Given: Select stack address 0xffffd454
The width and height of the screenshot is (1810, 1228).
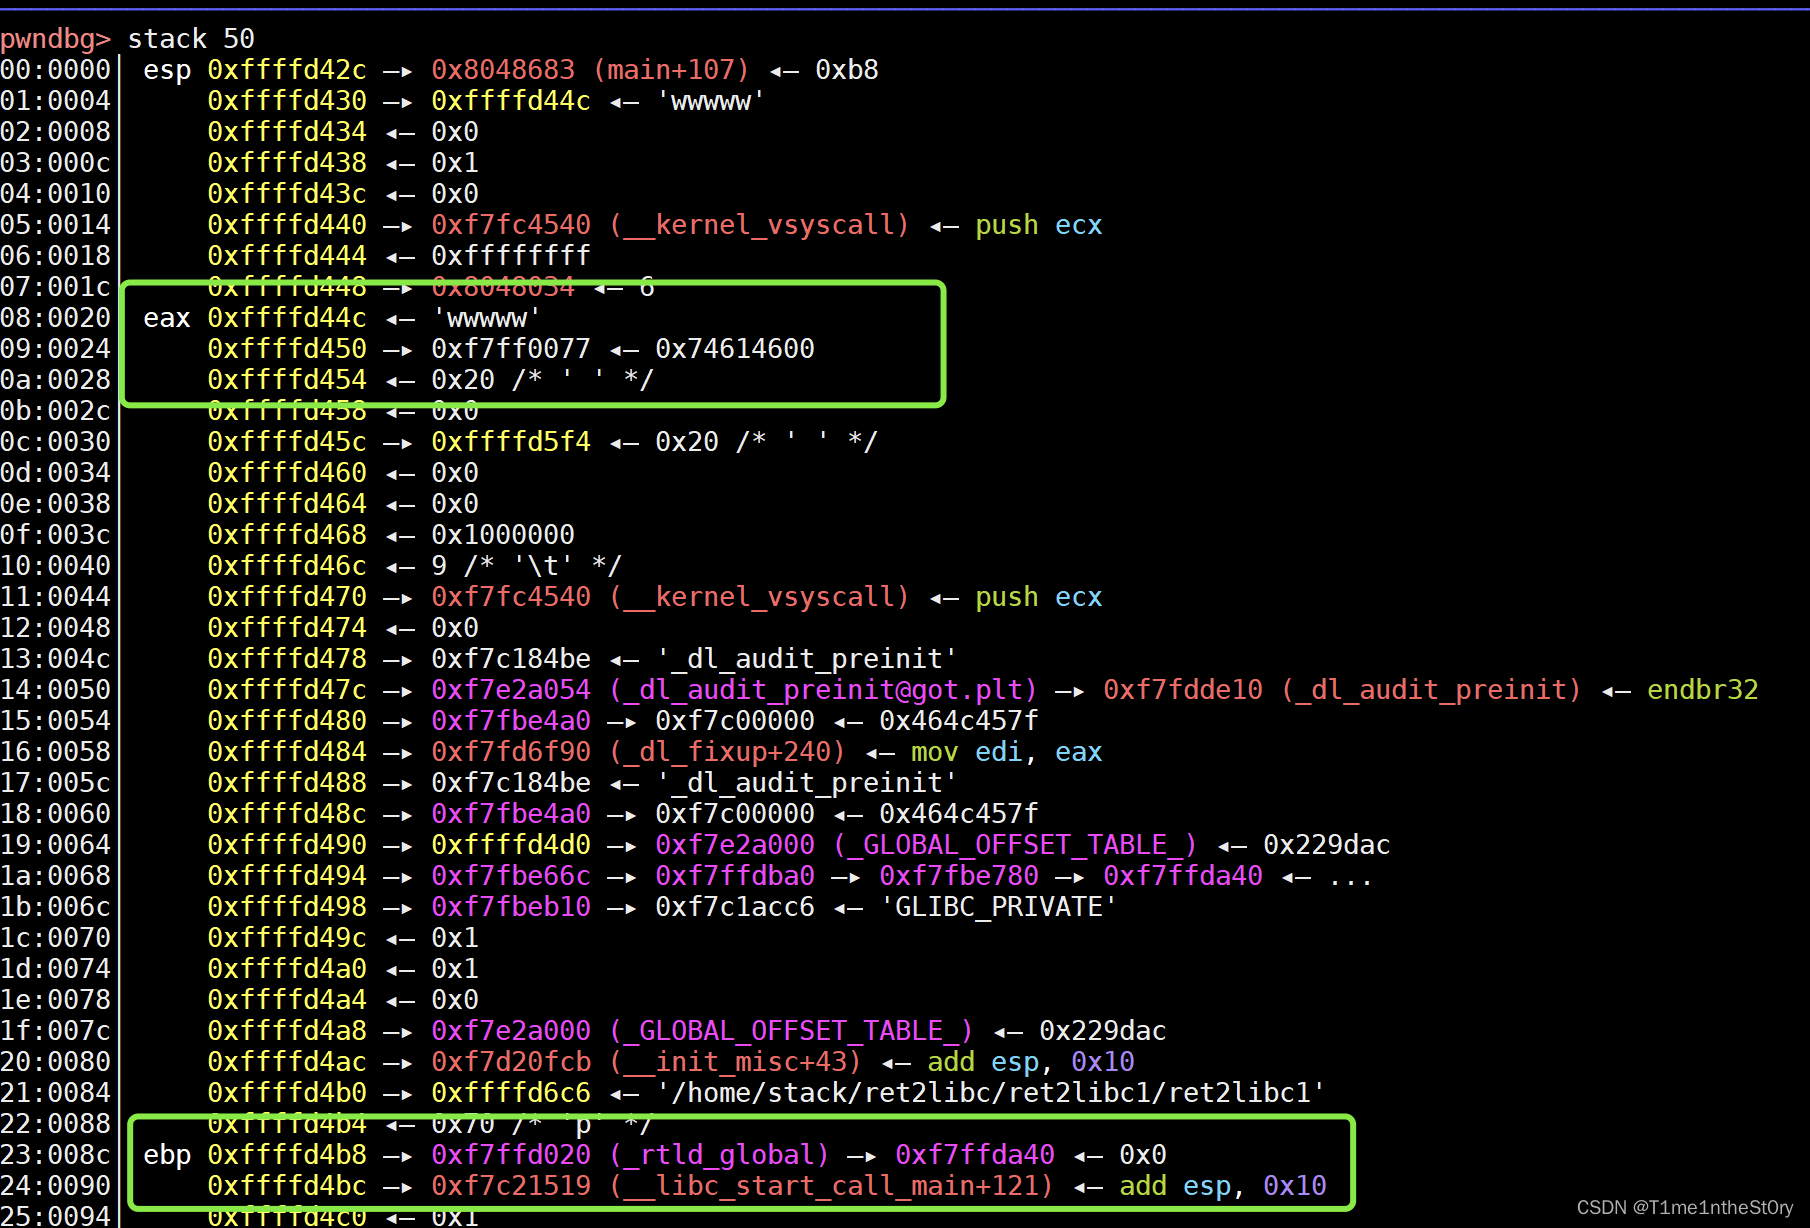Looking at the screenshot, I should (x=287, y=380).
